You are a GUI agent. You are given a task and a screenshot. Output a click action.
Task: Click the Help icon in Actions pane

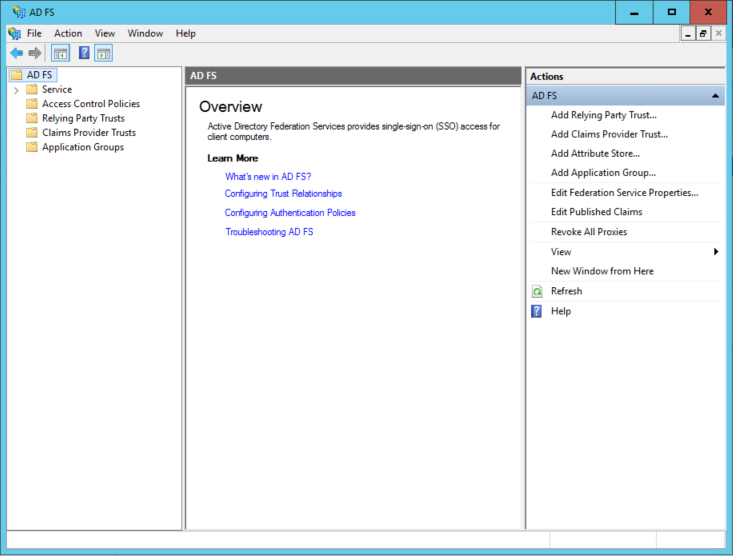coord(537,311)
